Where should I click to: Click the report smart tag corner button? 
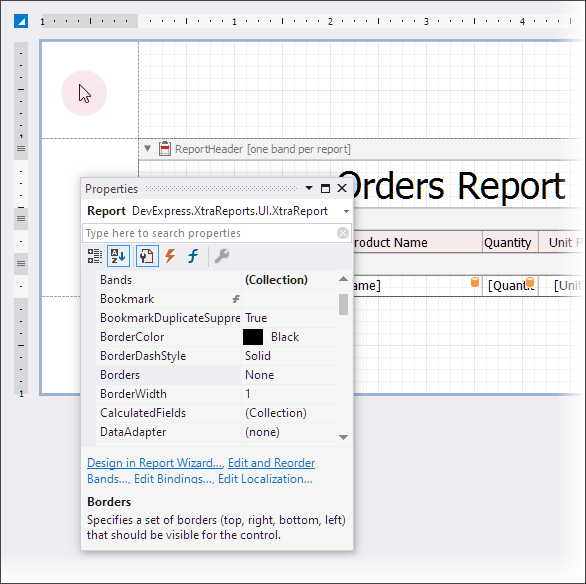click(x=21, y=21)
